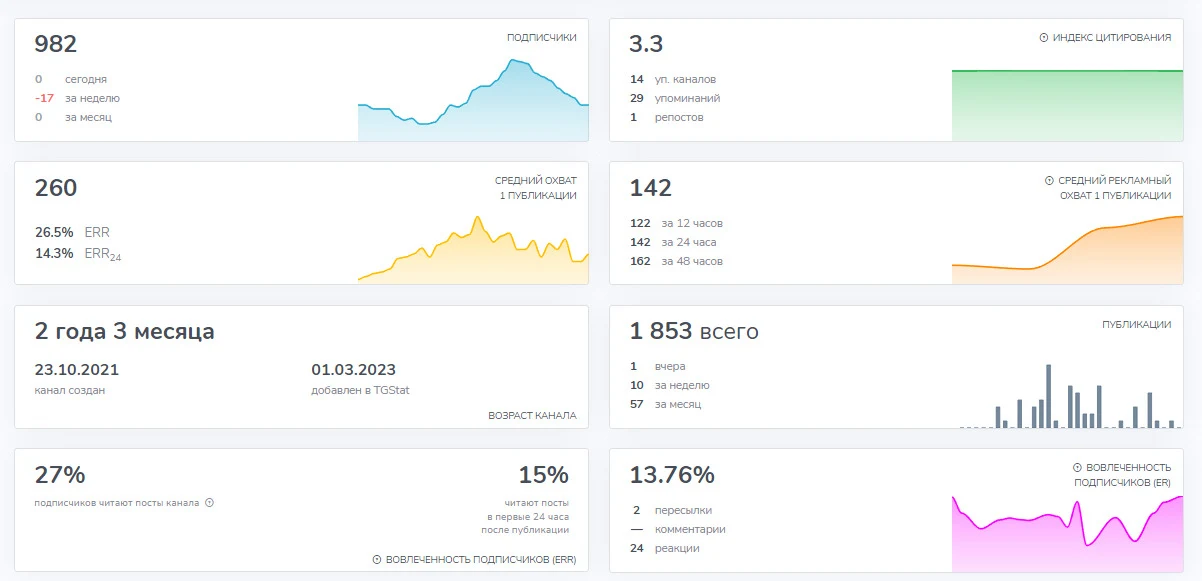Click the green citation index chart
This screenshot has height=581, width=1202.
[1067, 105]
